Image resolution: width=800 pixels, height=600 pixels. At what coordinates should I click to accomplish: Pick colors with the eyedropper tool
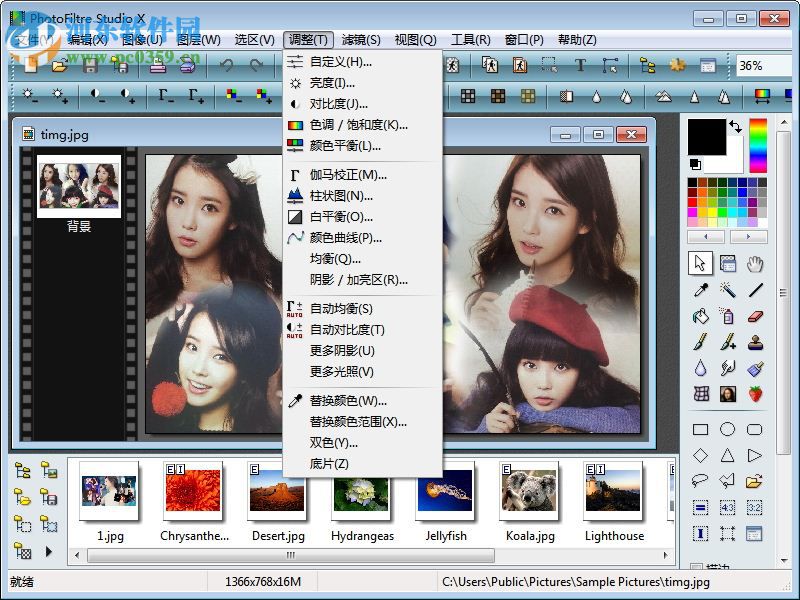[x=700, y=290]
